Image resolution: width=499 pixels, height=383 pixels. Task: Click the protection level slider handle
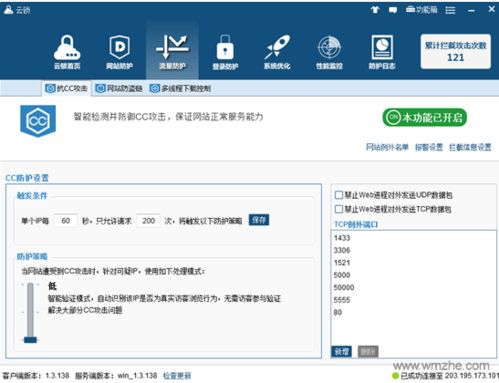tap(30, 340)
